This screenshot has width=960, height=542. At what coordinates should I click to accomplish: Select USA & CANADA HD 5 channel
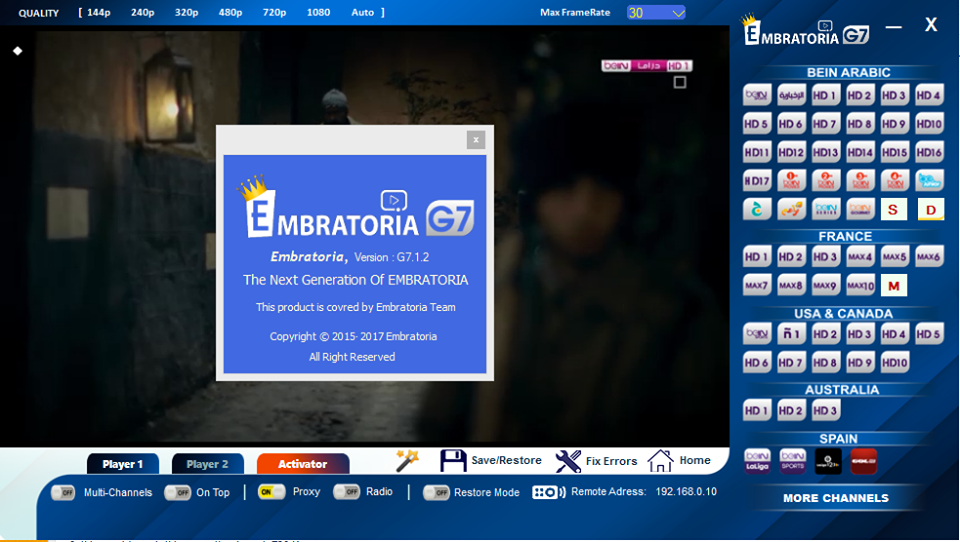pyautogui.click(x=929, y=334)
